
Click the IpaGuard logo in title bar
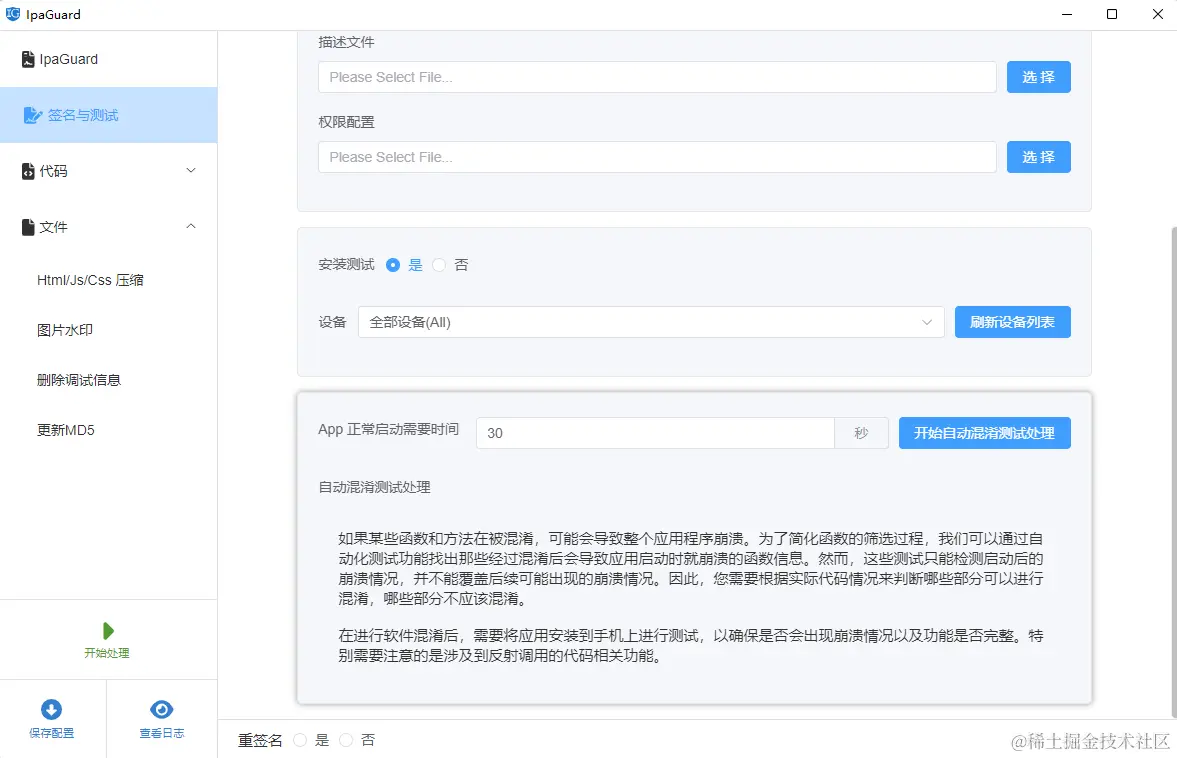tap(13, 14)
